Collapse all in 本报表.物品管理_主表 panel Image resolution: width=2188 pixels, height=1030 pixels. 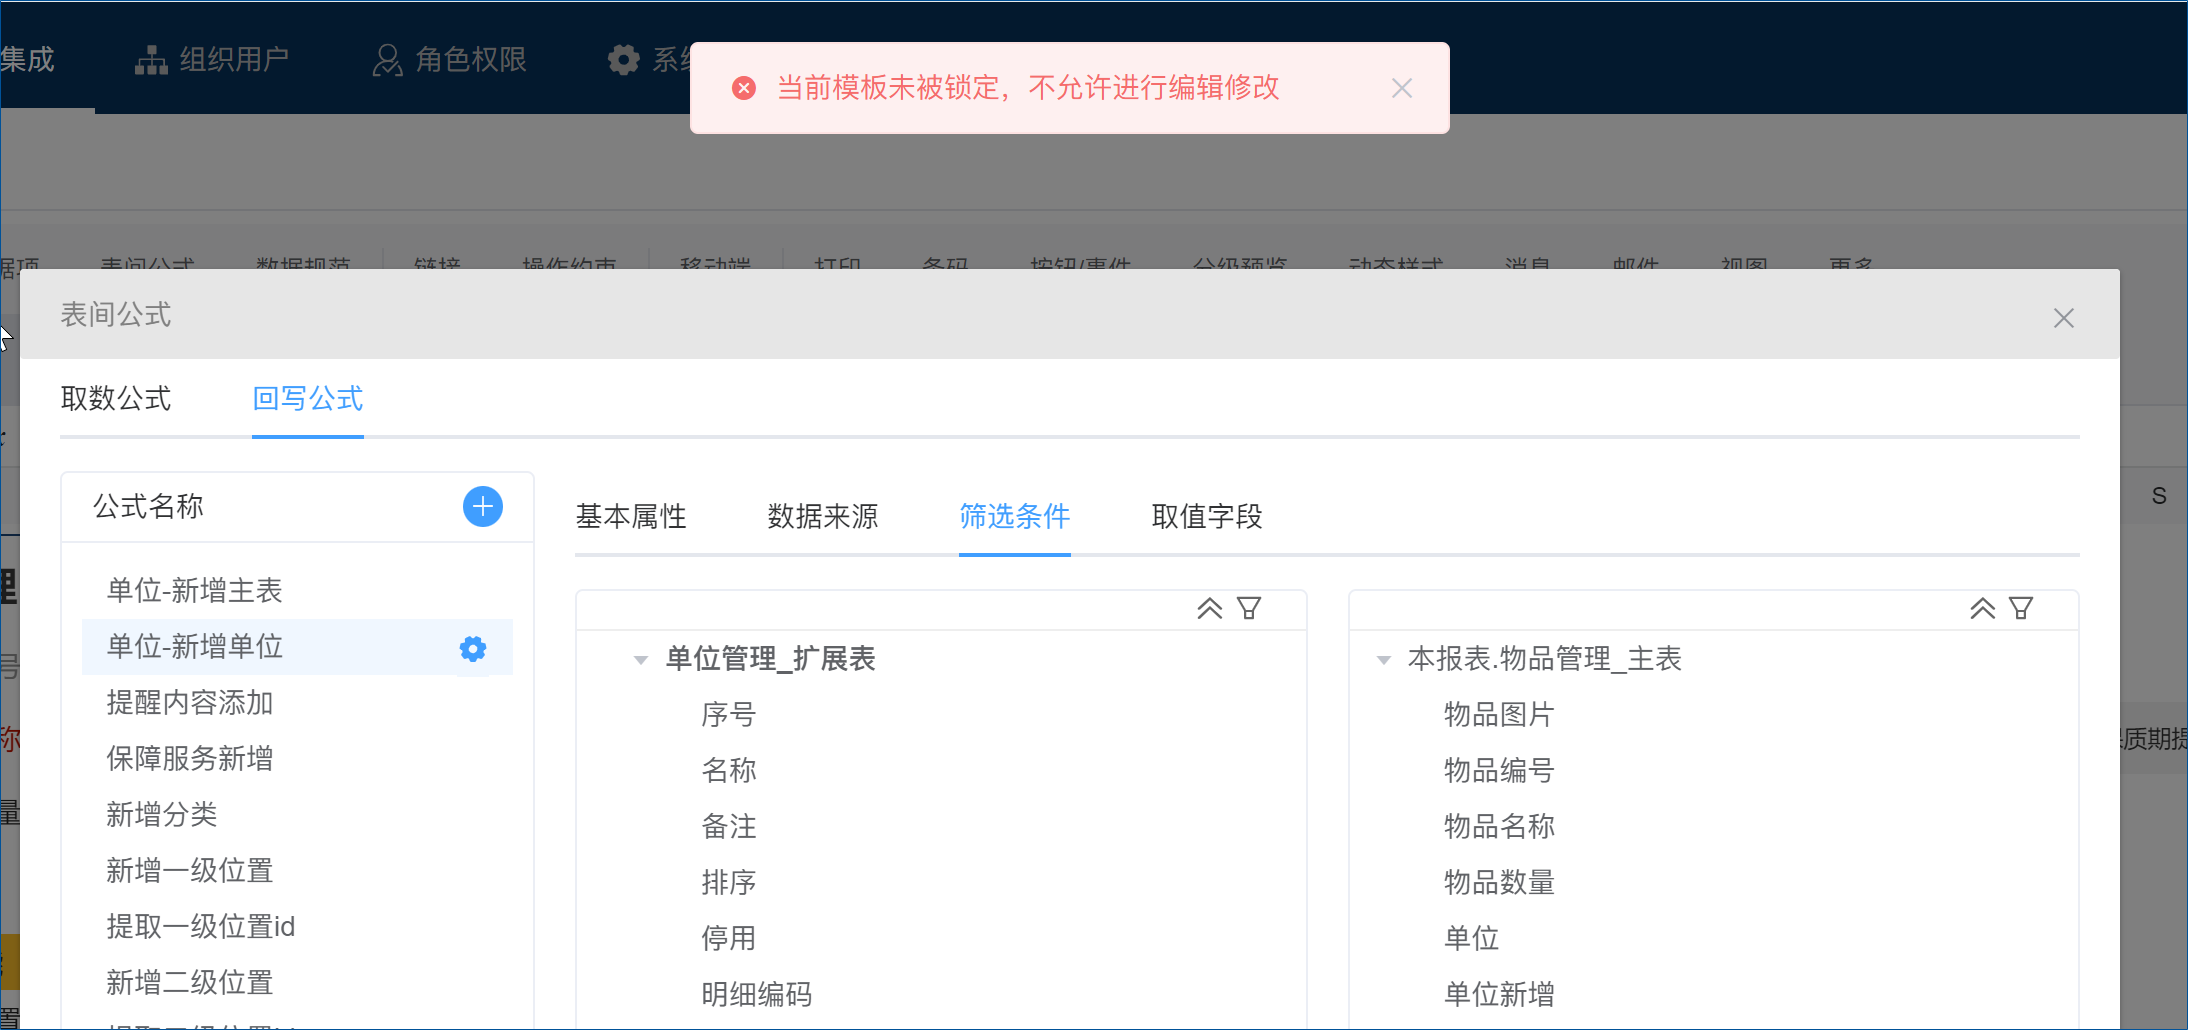[1983, 608]
